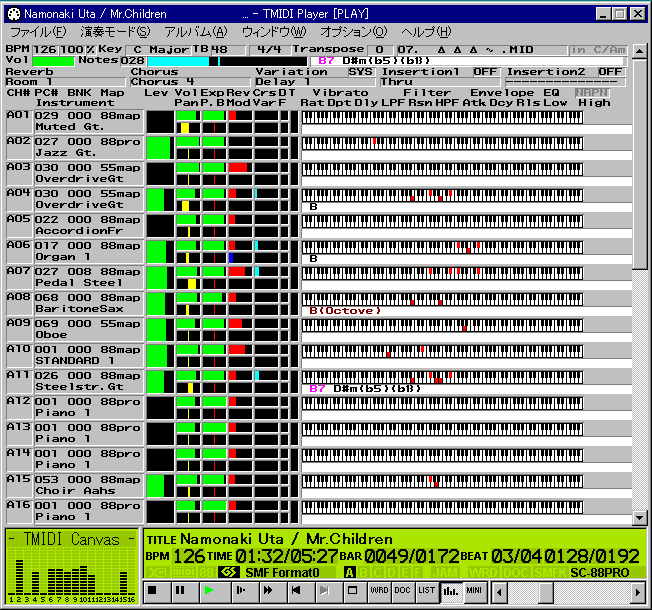Click the Variation 'Delay 1' field
Image resolution: width=652 pixels, height=610 pixels.
(x=315, y=82)
